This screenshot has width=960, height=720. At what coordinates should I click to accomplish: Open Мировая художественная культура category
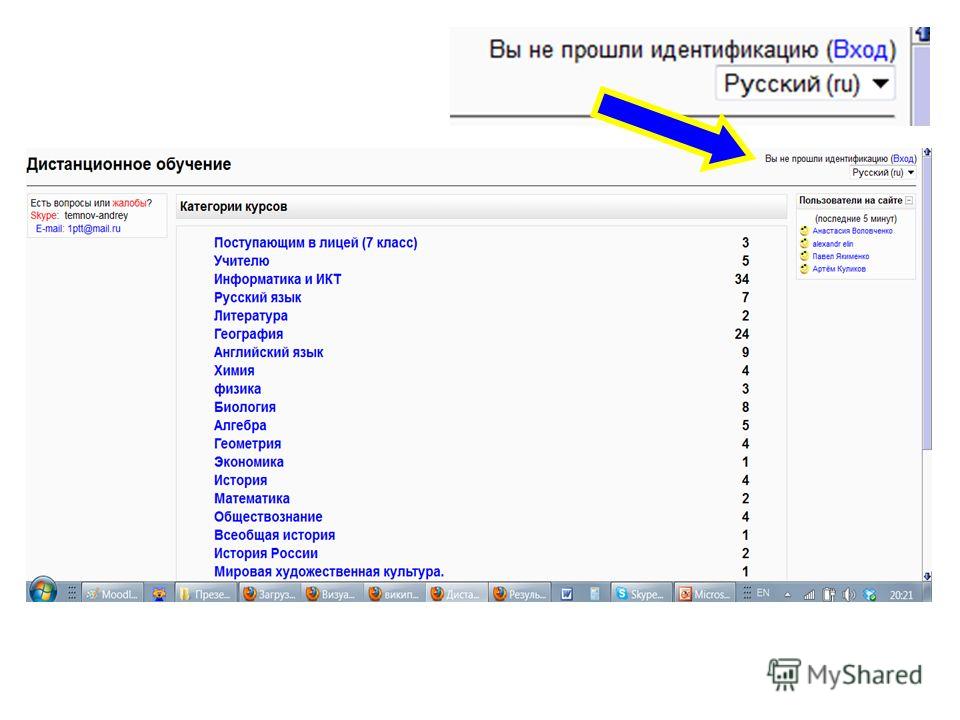(x=328, y=572)
